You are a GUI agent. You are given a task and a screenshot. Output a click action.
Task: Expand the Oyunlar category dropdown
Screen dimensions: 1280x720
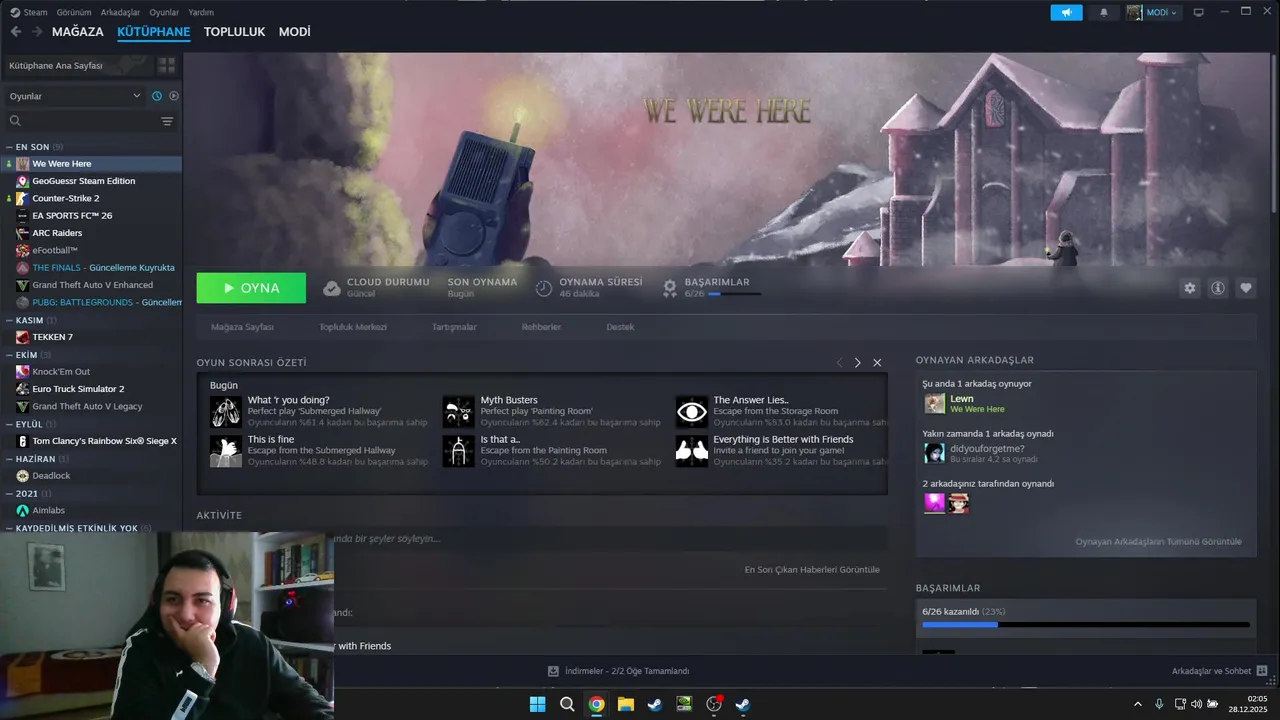click(75, 96)
